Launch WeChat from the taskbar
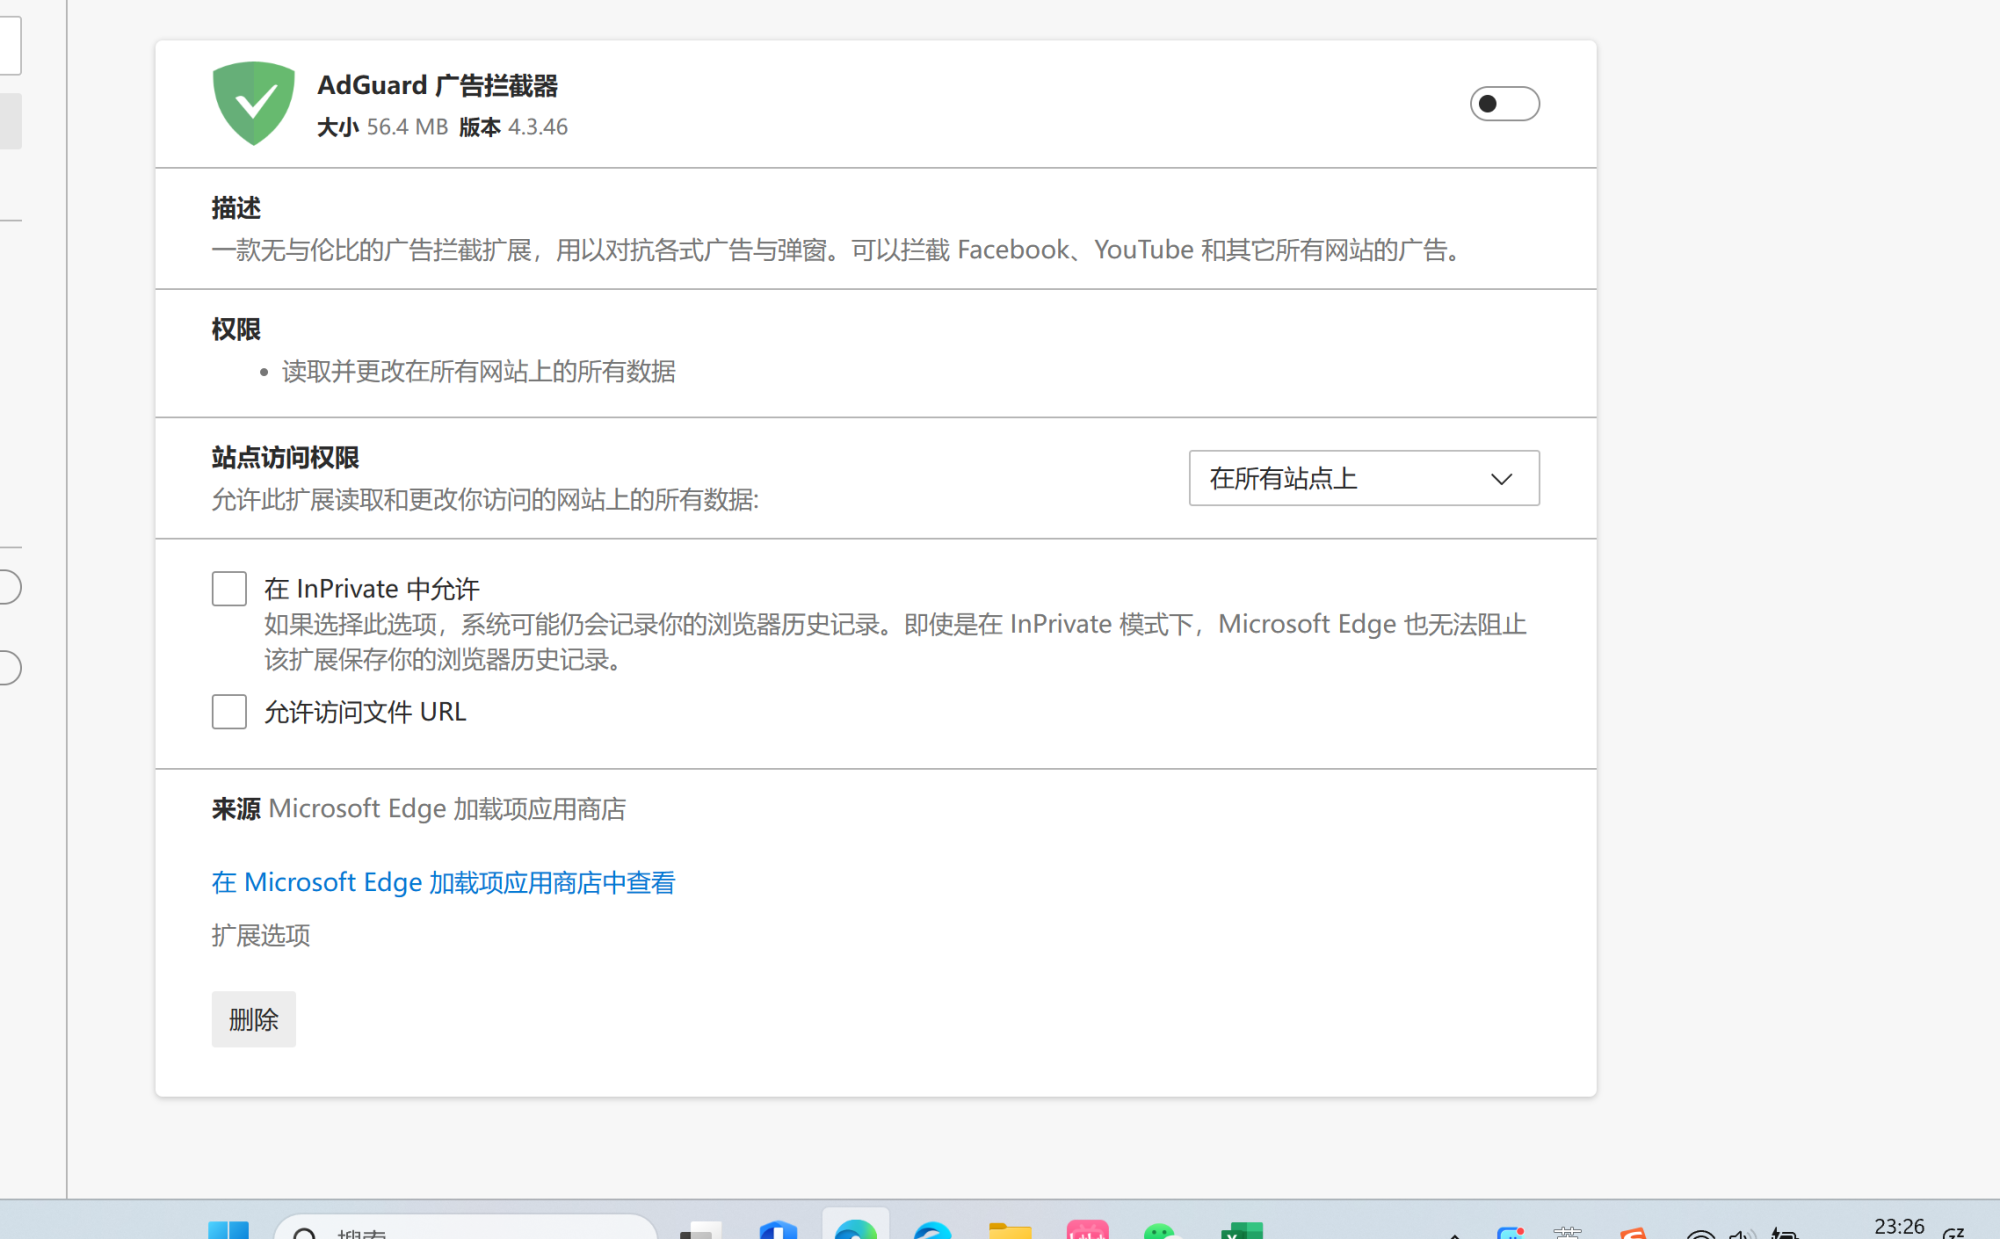2000x1239 pixels. [x=1161, y=1232]
